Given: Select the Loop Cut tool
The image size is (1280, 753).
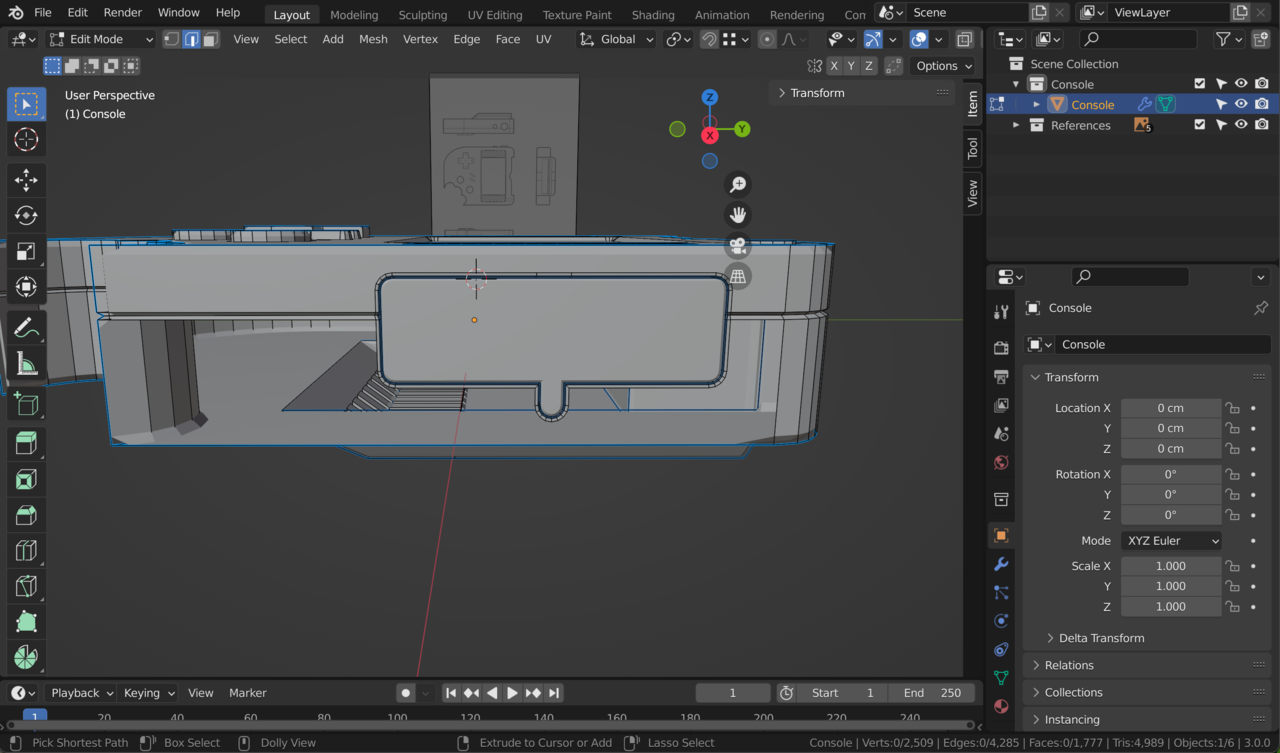Looking at the screenshot, I should 26,551.
